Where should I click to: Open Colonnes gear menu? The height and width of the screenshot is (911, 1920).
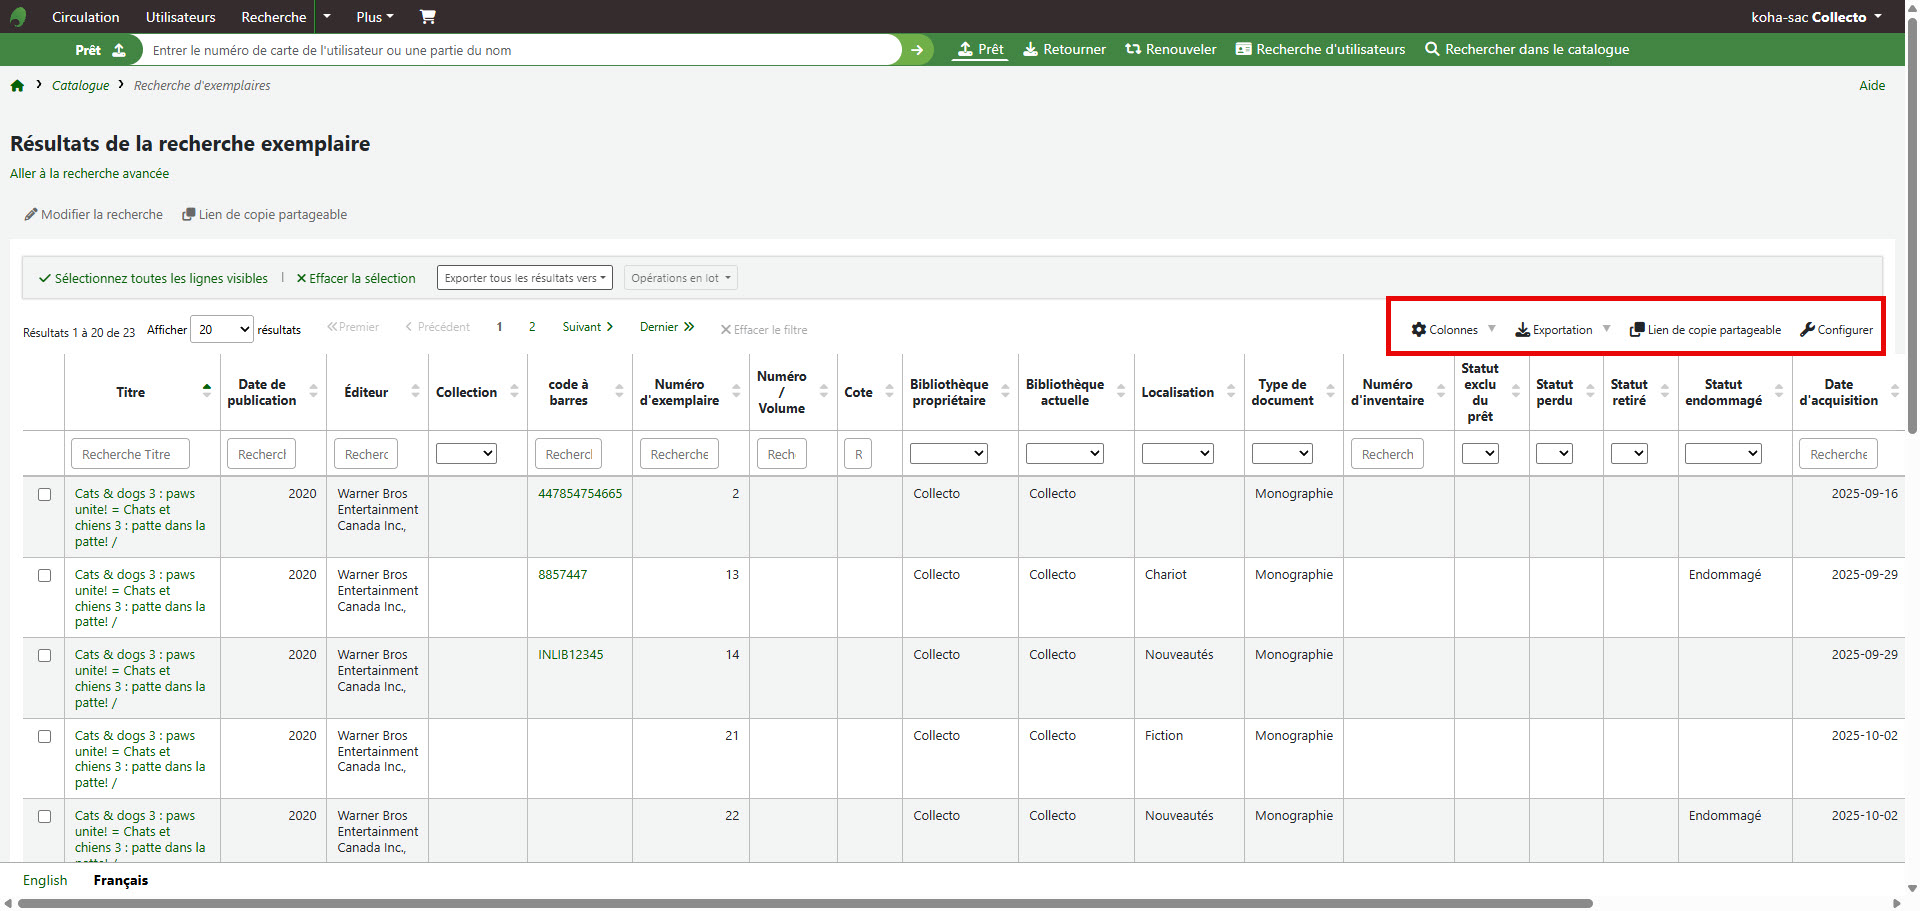(x=1419, y=330)
